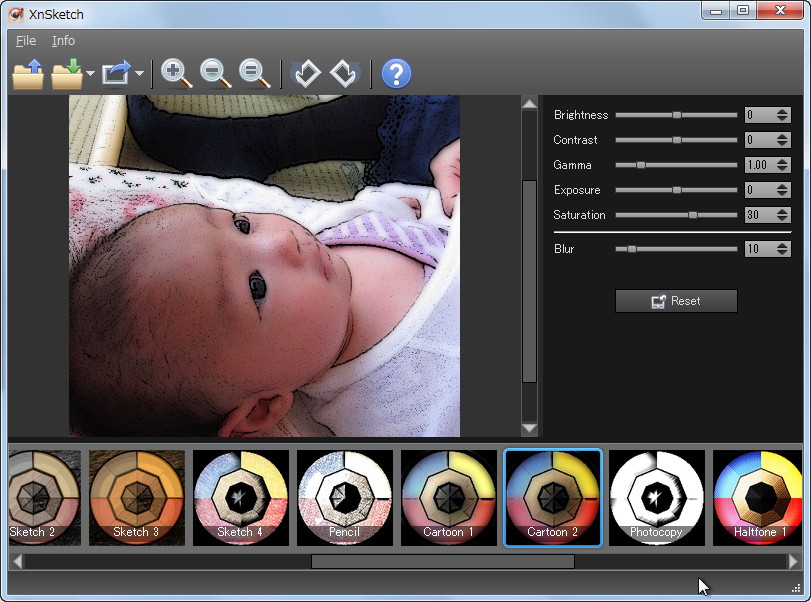This screenshot has width=811, height=602.
Task: Select the Sketch 3 effect thumbnail
Action: (137, 498)
